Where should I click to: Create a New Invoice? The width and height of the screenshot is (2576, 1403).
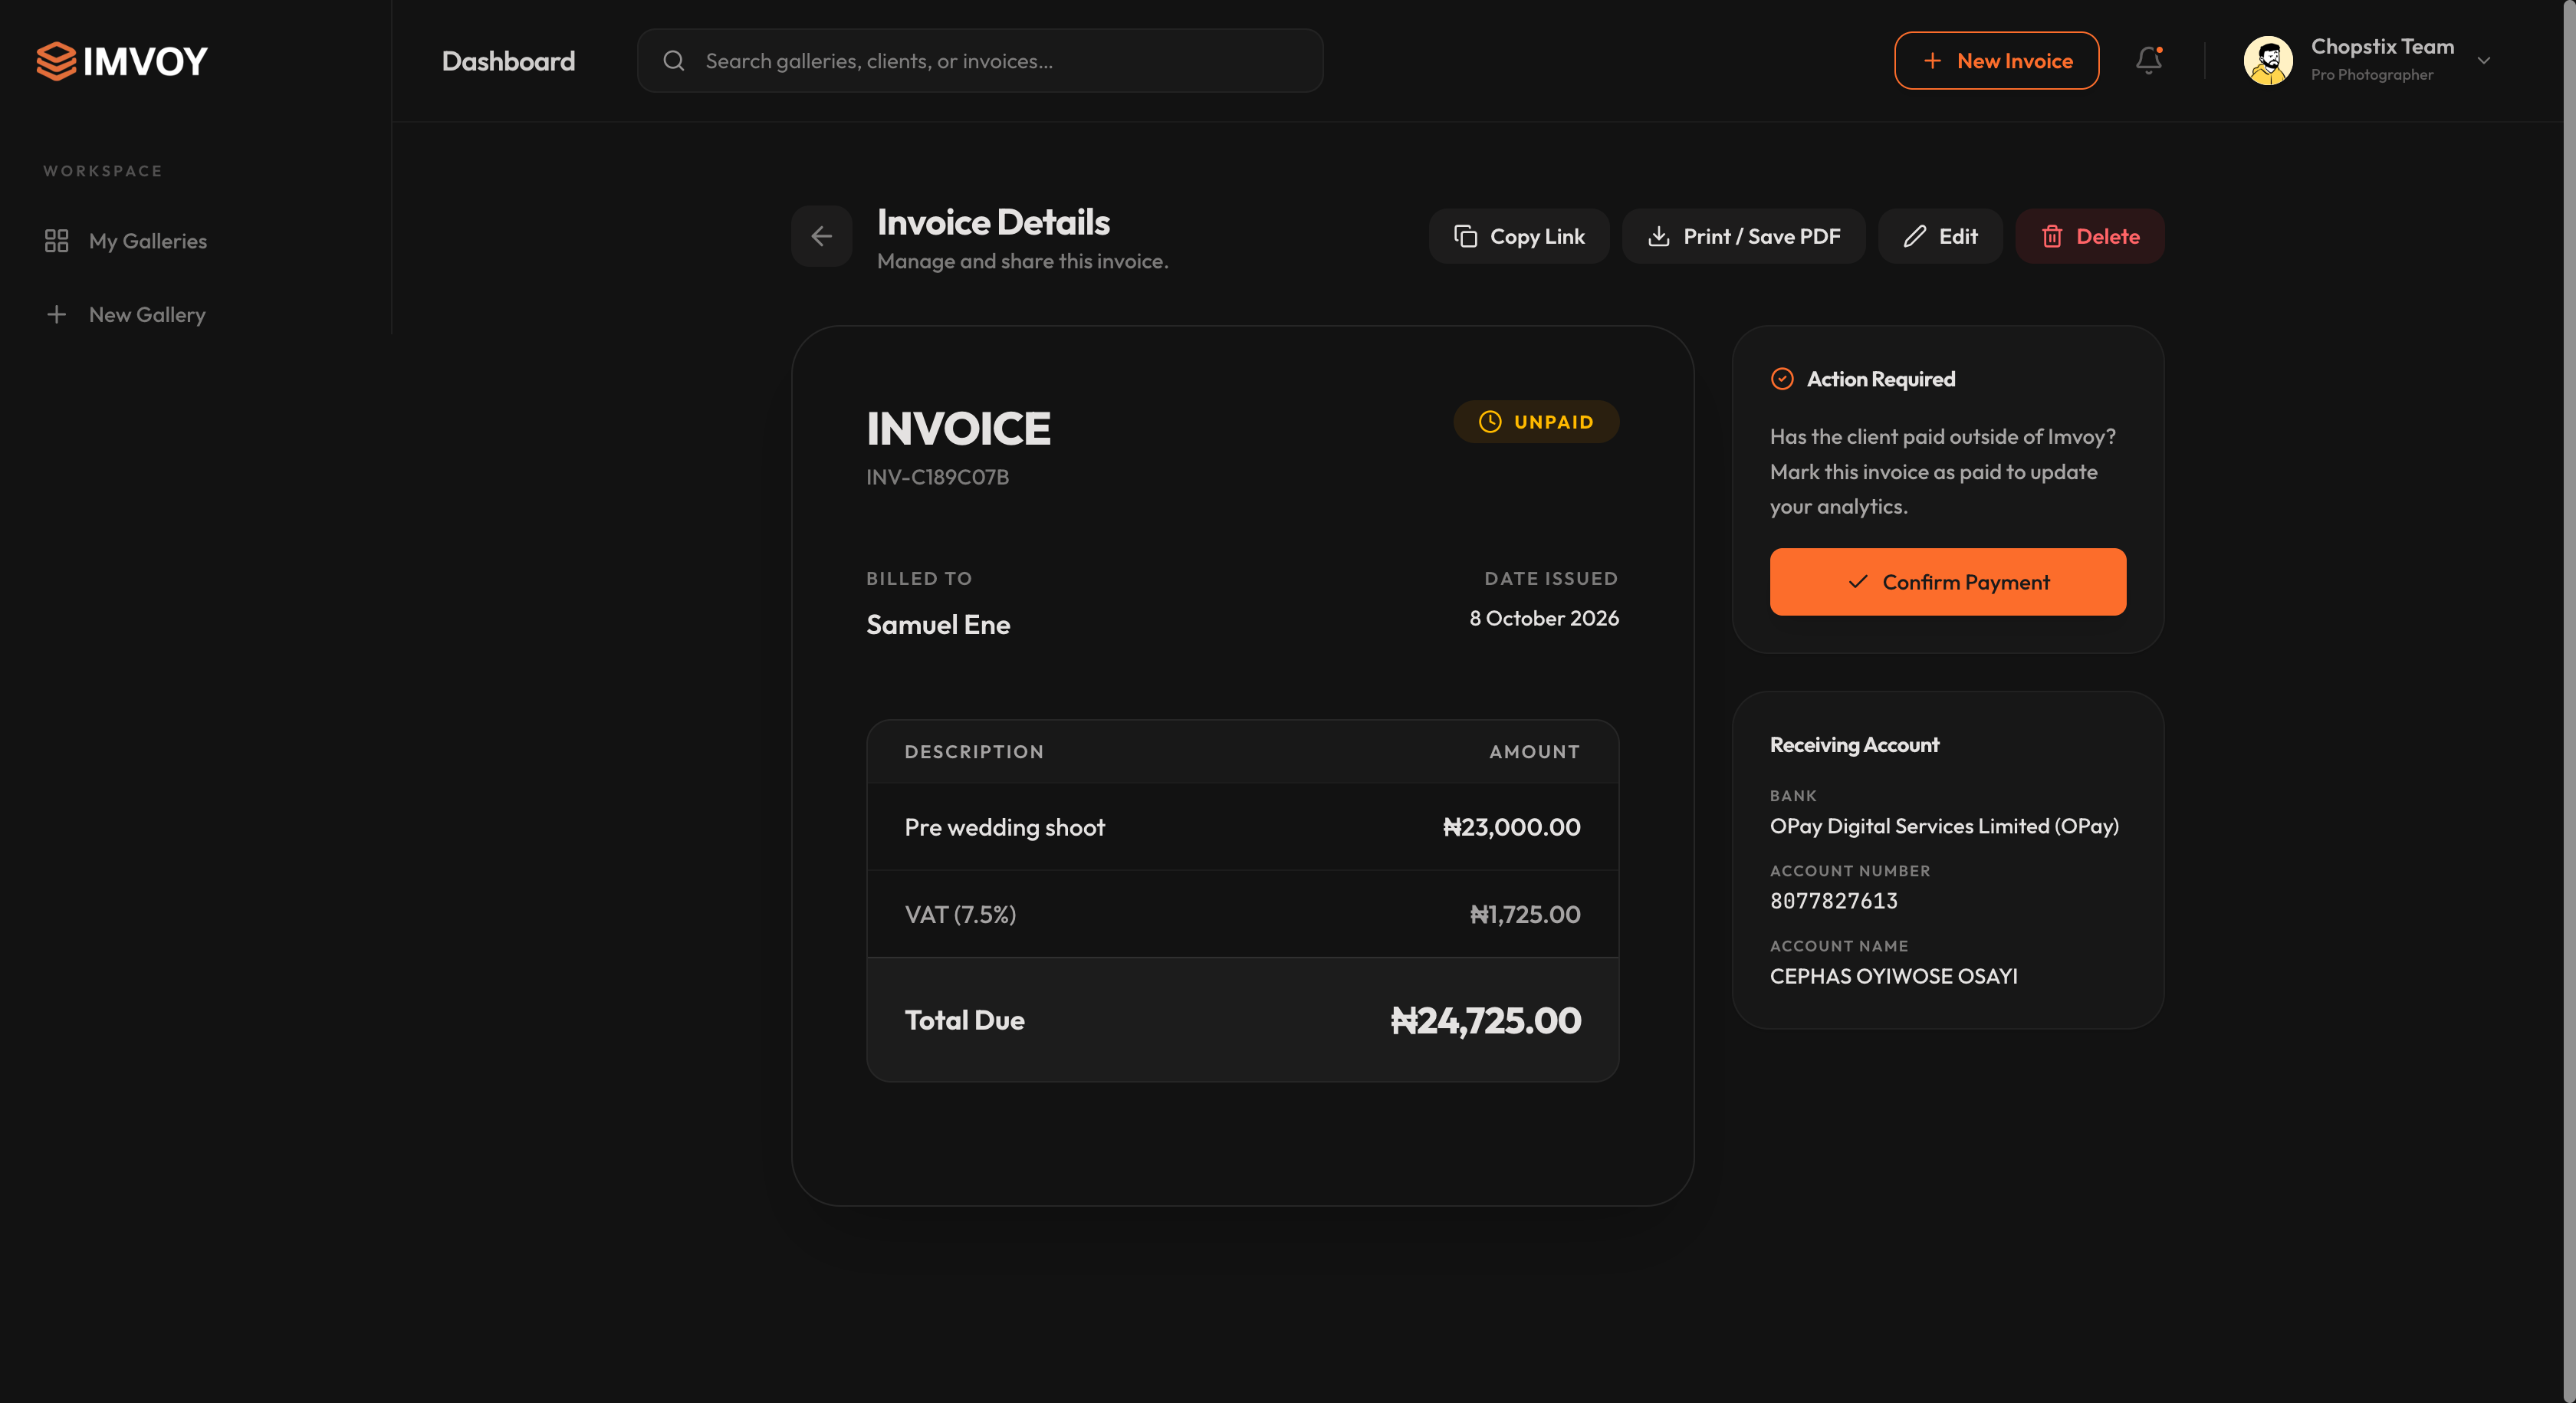pos(1996,61)
